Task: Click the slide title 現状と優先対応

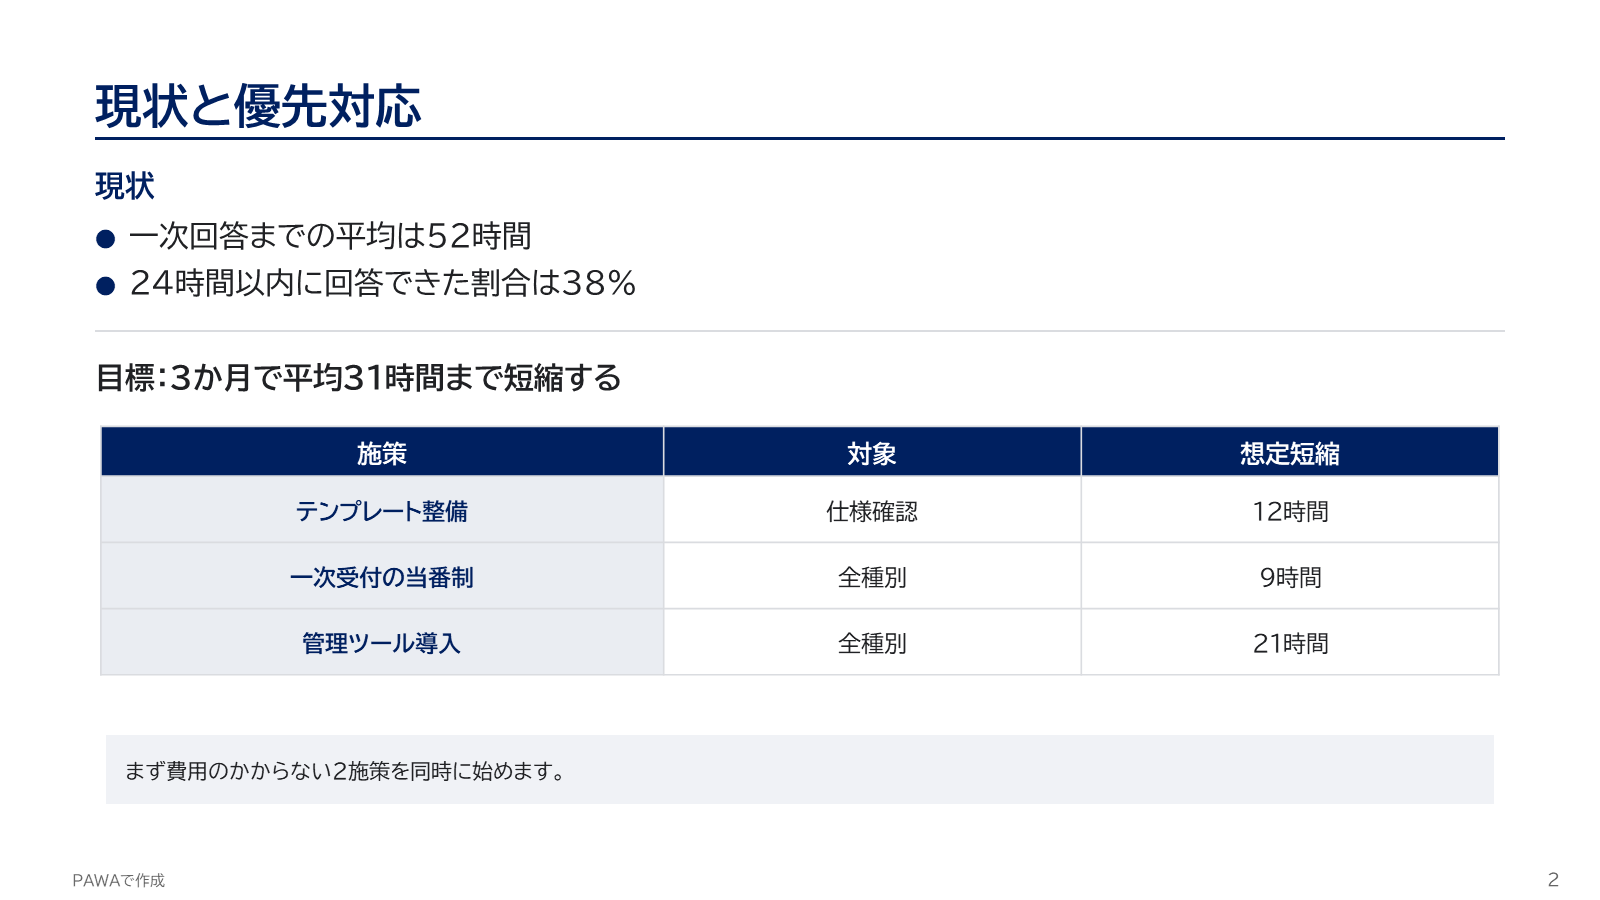Action: pyautogui.click(x=258, y=106)
